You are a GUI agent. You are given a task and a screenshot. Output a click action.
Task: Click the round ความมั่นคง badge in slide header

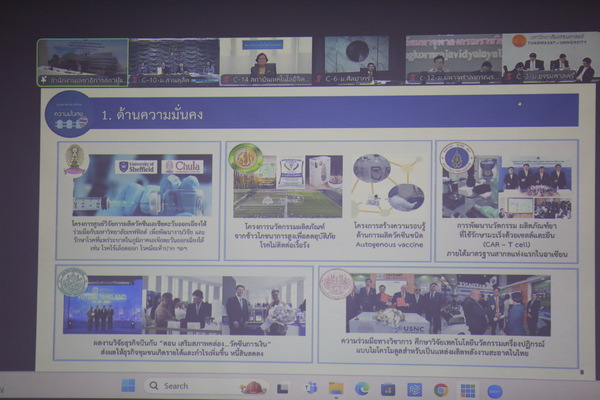tap(69, 114)
